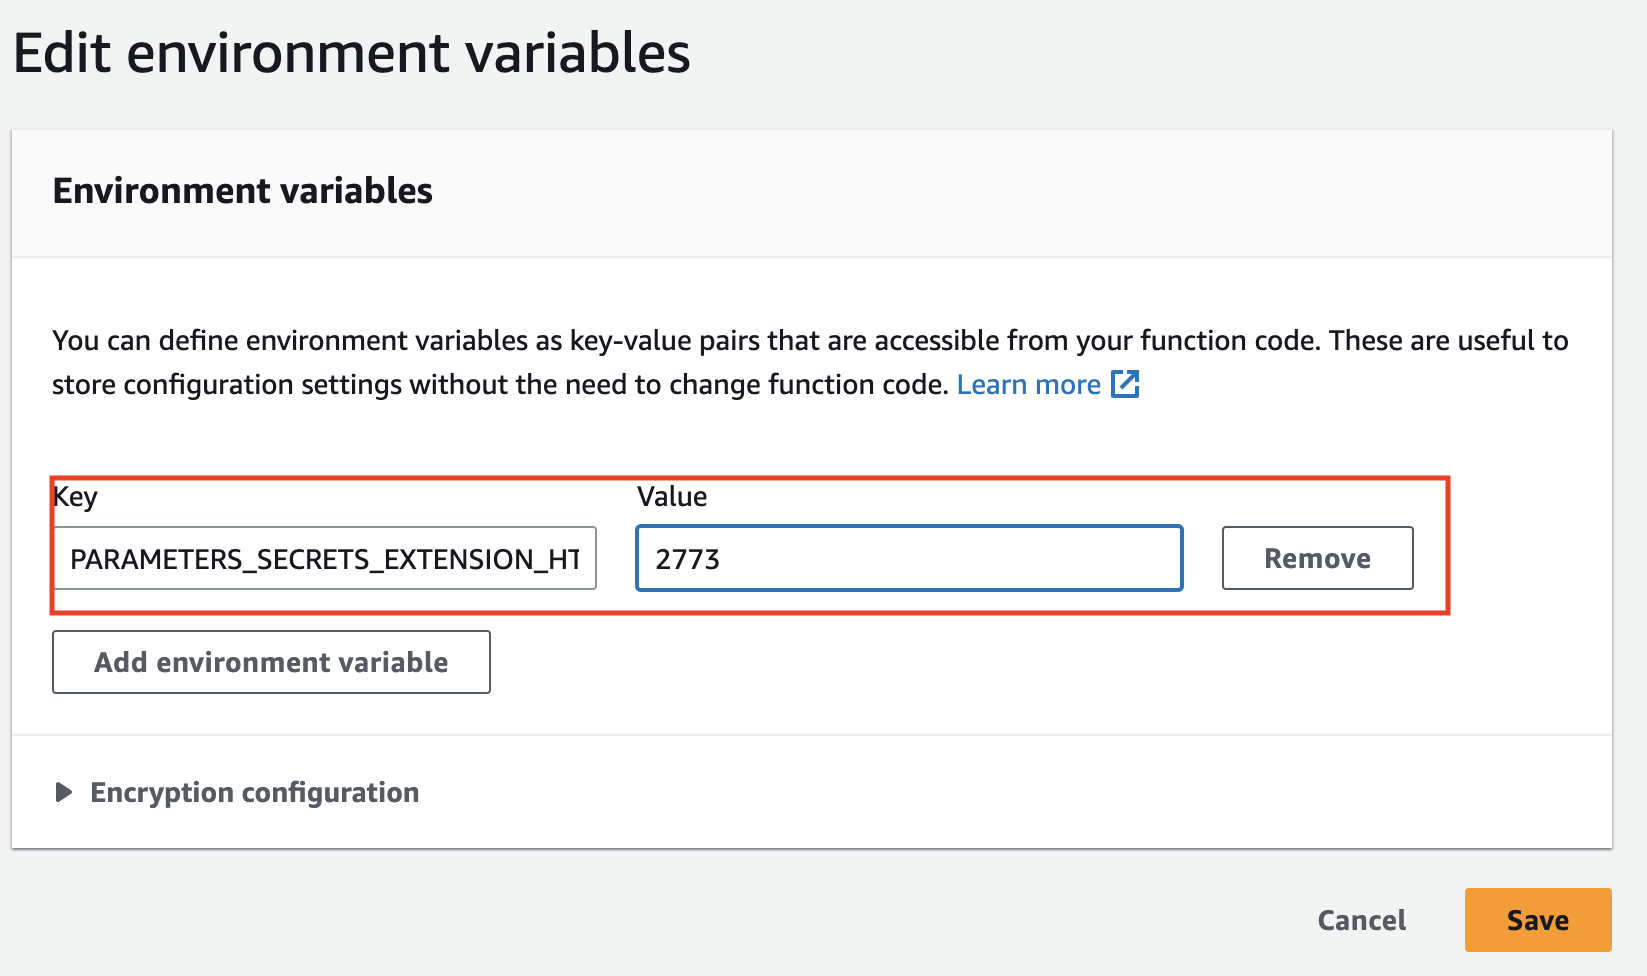Click the Save button
This screenshot has width=1647, height=976.
1538,920
